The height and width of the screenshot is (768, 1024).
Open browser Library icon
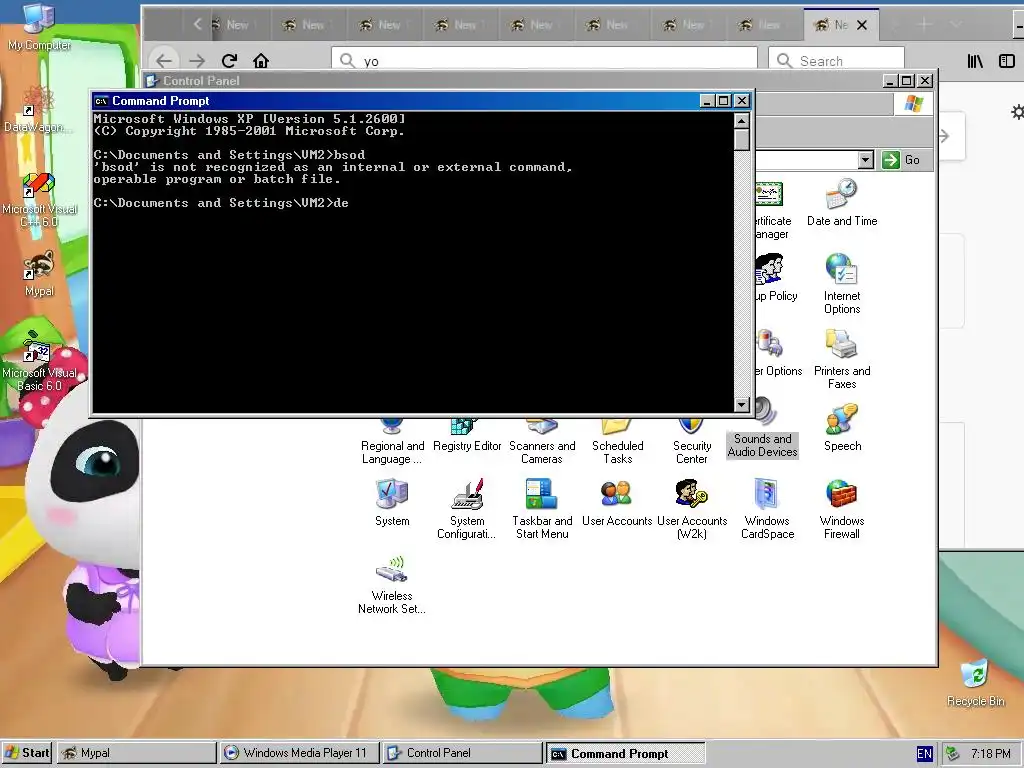click(975, 61)
